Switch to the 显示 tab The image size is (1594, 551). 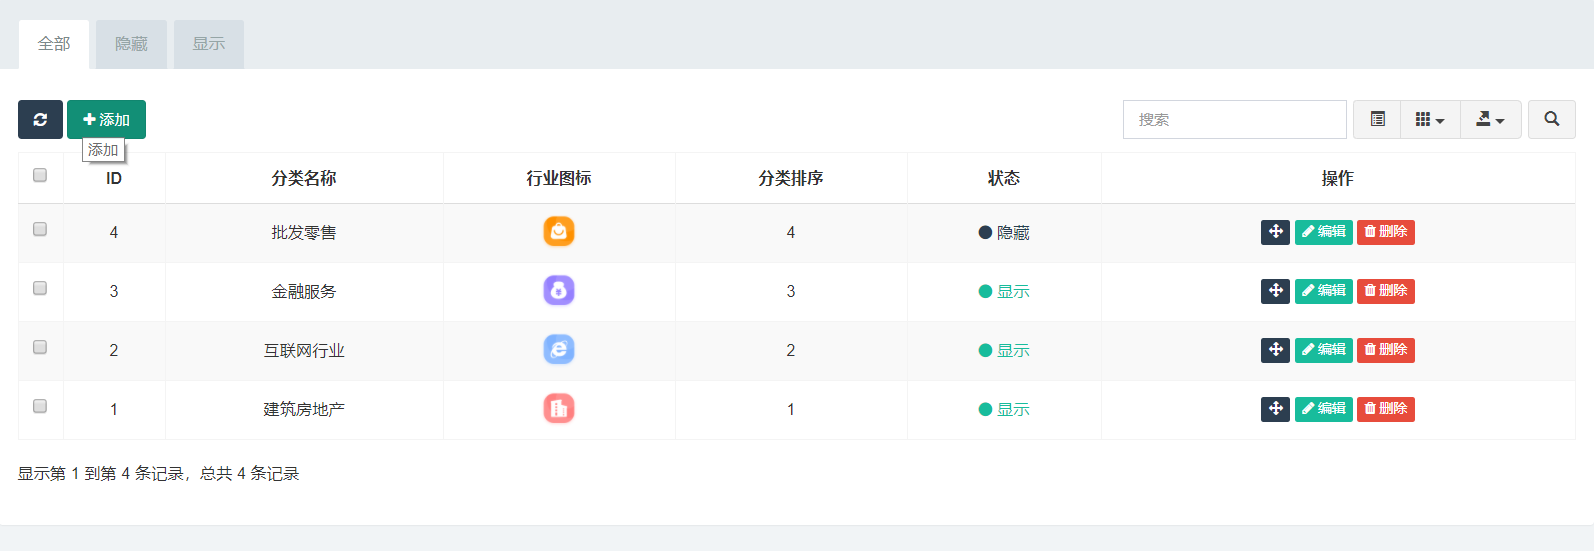(x=209, y=44)
